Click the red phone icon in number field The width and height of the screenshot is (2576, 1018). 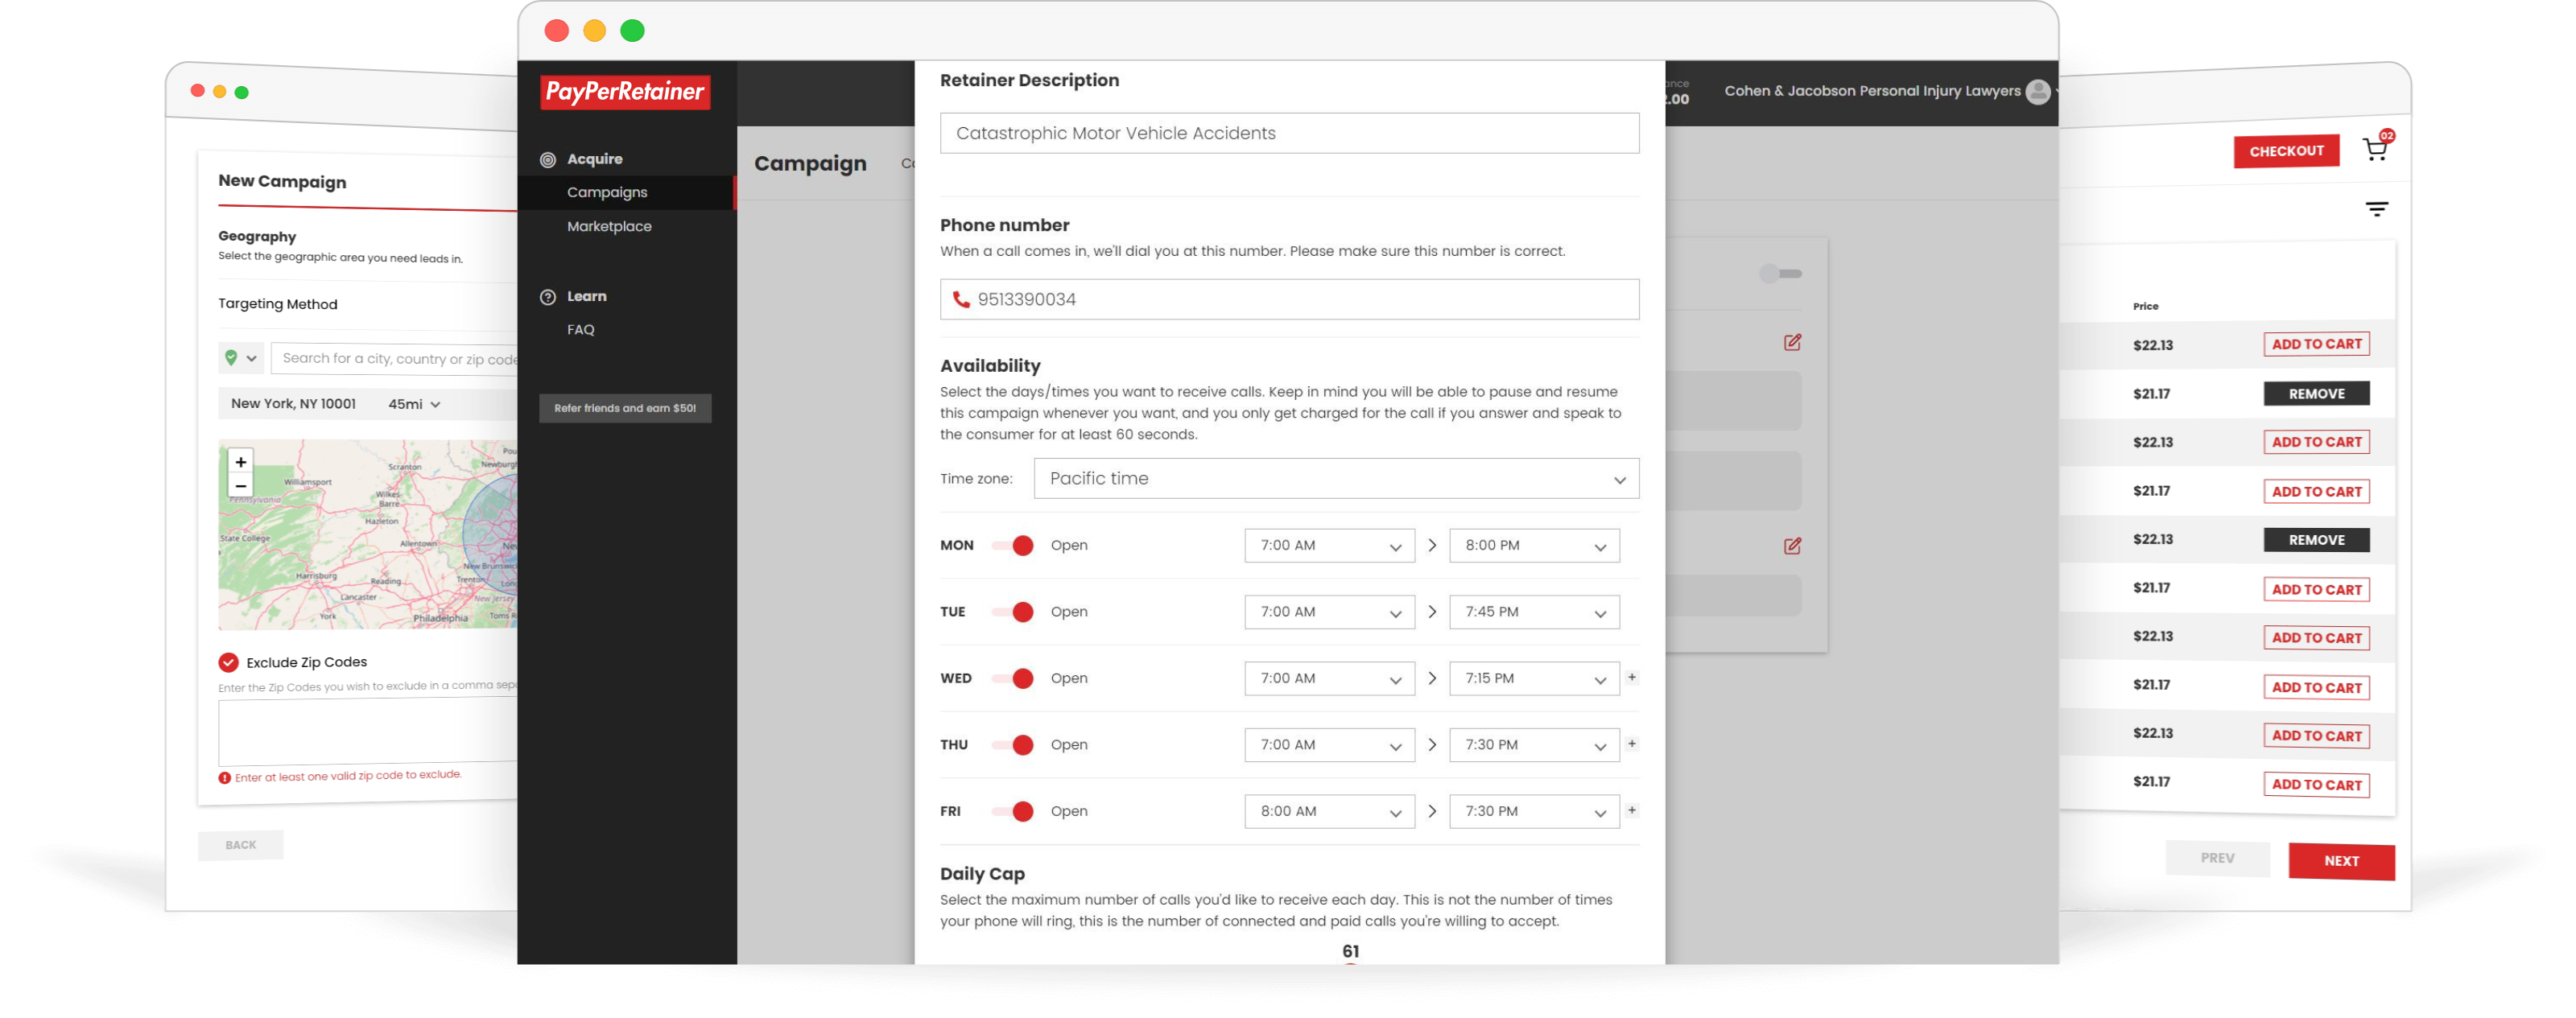click(x=961, y=299)
